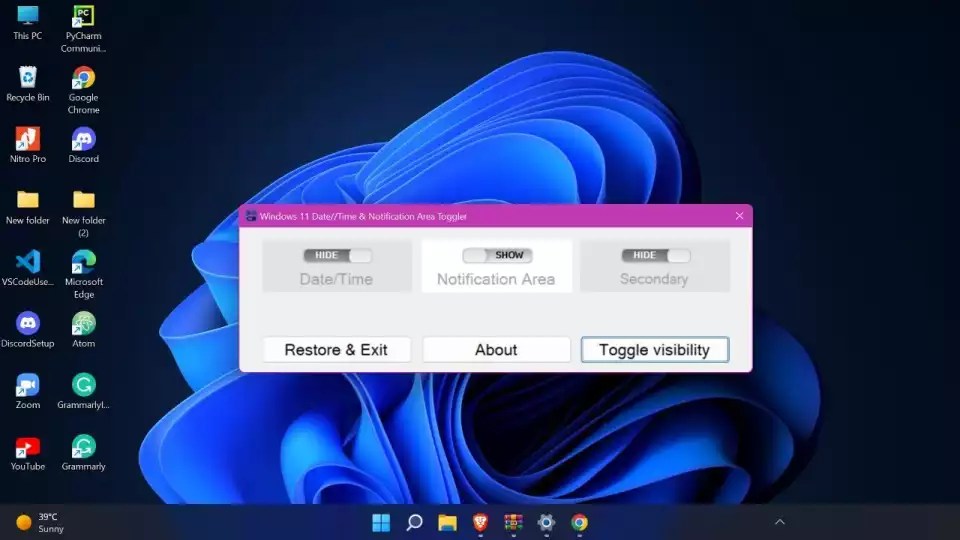Open the About button
Screen dimensions: 960x540
coord(496,350)
